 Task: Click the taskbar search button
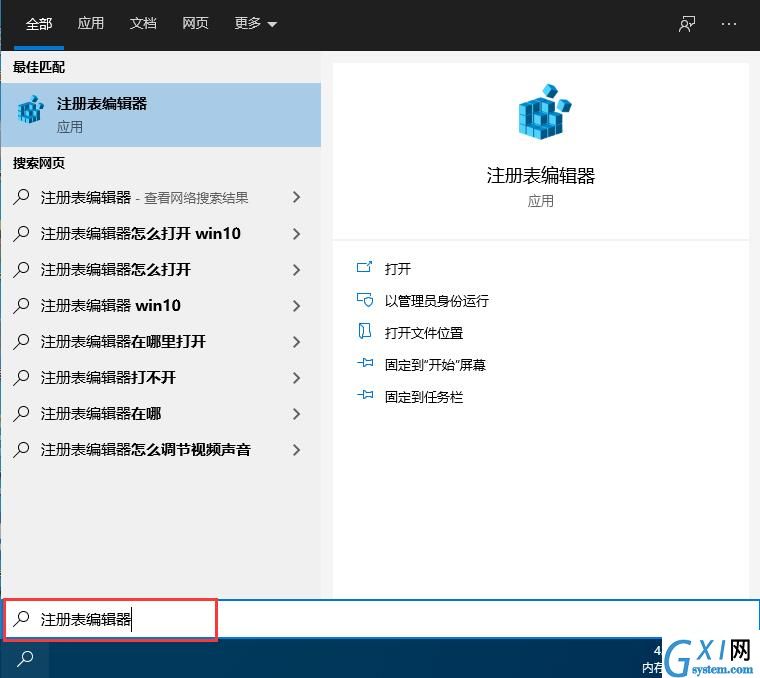[x=25, y=659]
